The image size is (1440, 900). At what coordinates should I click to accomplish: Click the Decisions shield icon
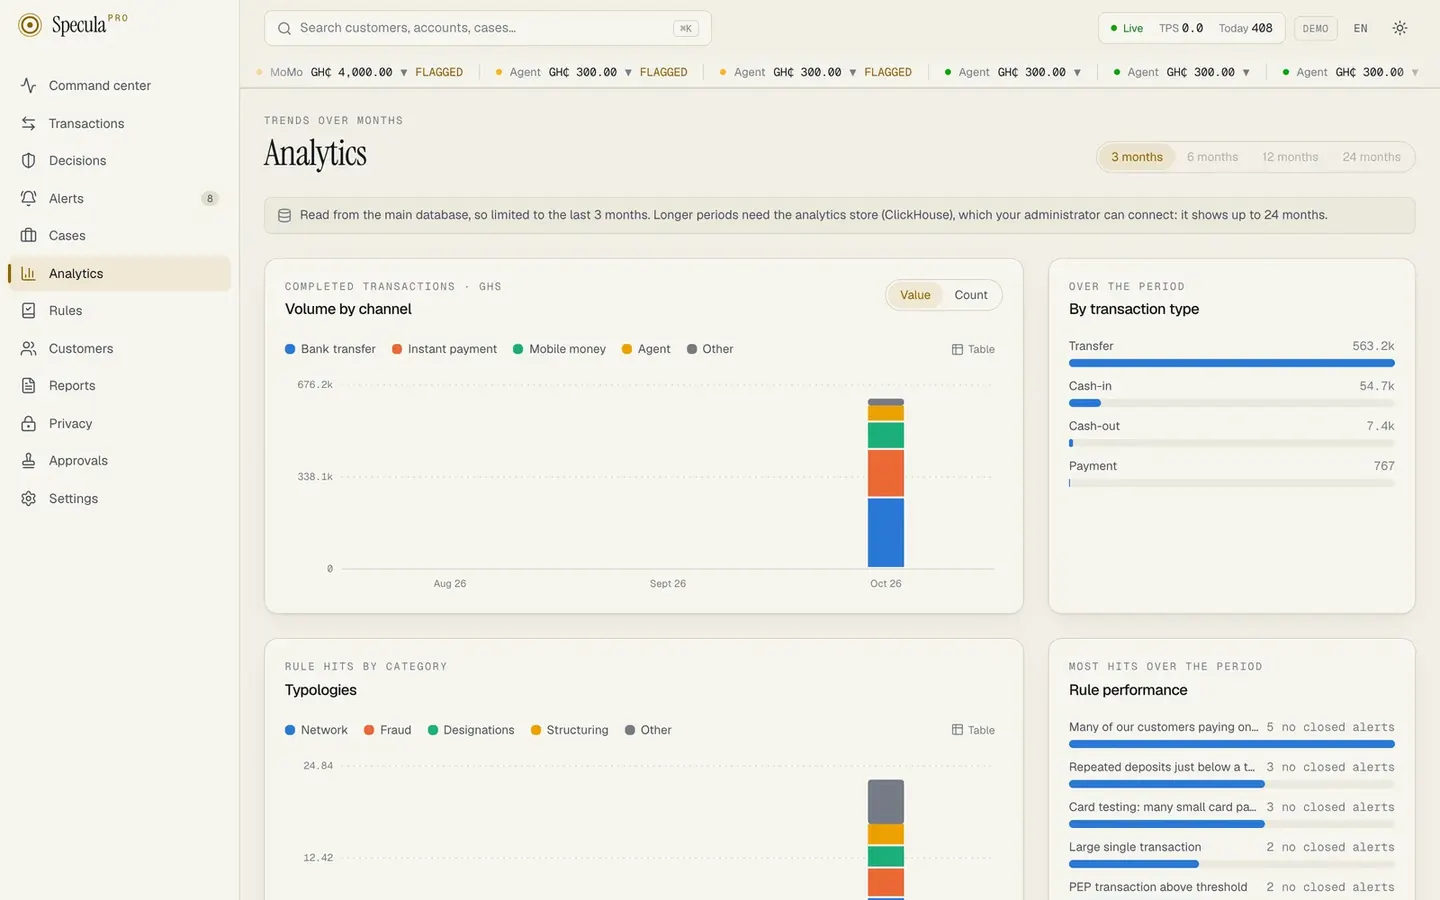point(29,161)
